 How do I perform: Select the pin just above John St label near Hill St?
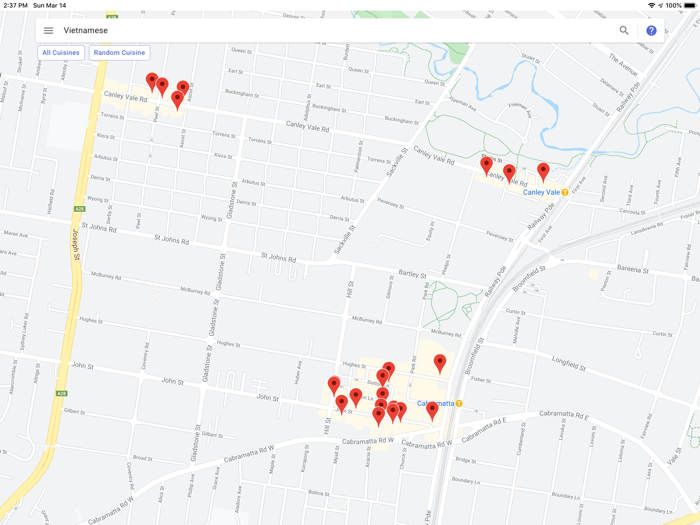[342, 404]
